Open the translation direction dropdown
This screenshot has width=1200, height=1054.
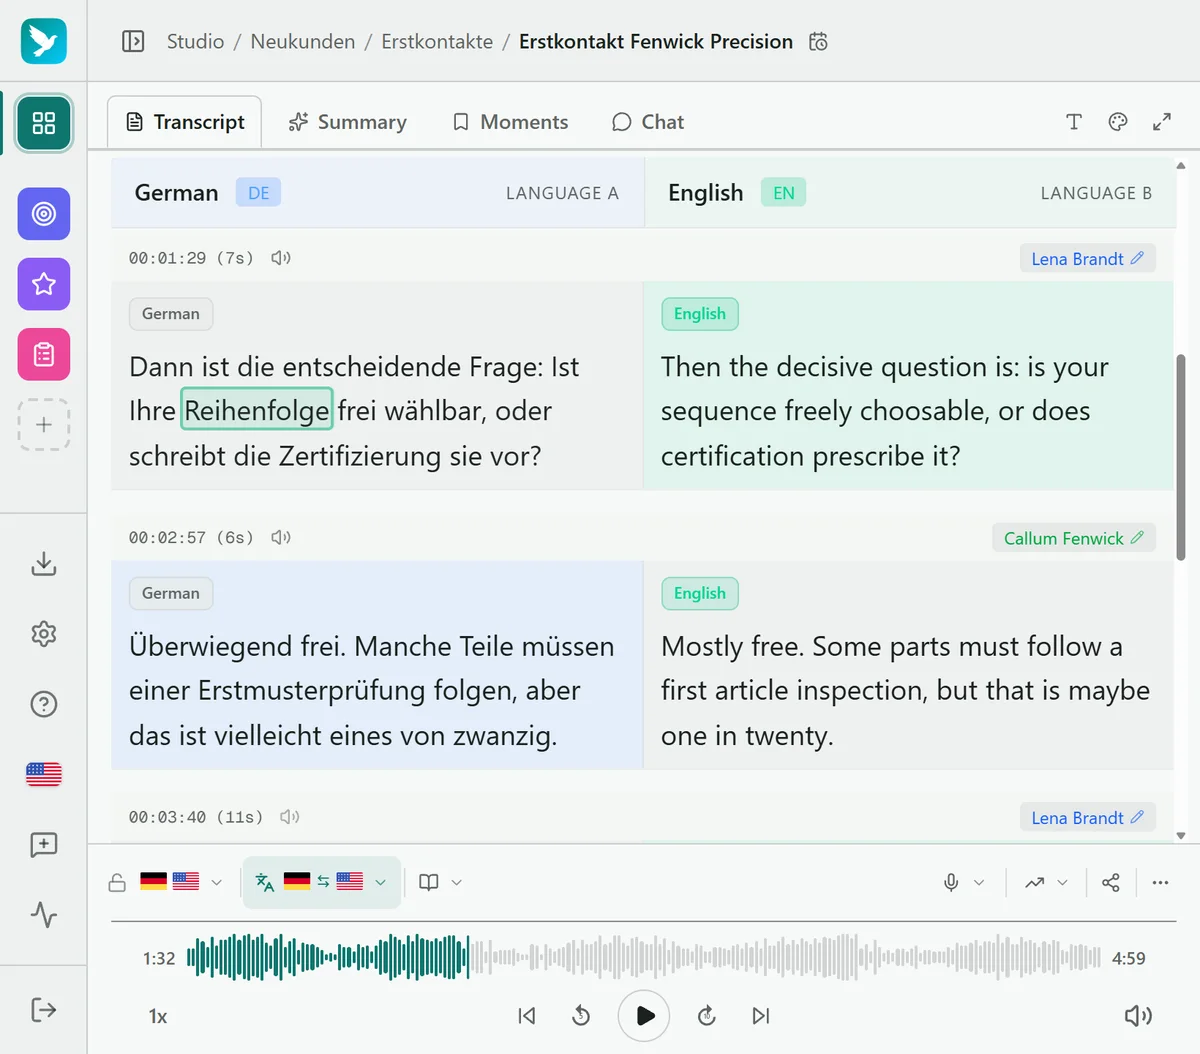[321, 882]
